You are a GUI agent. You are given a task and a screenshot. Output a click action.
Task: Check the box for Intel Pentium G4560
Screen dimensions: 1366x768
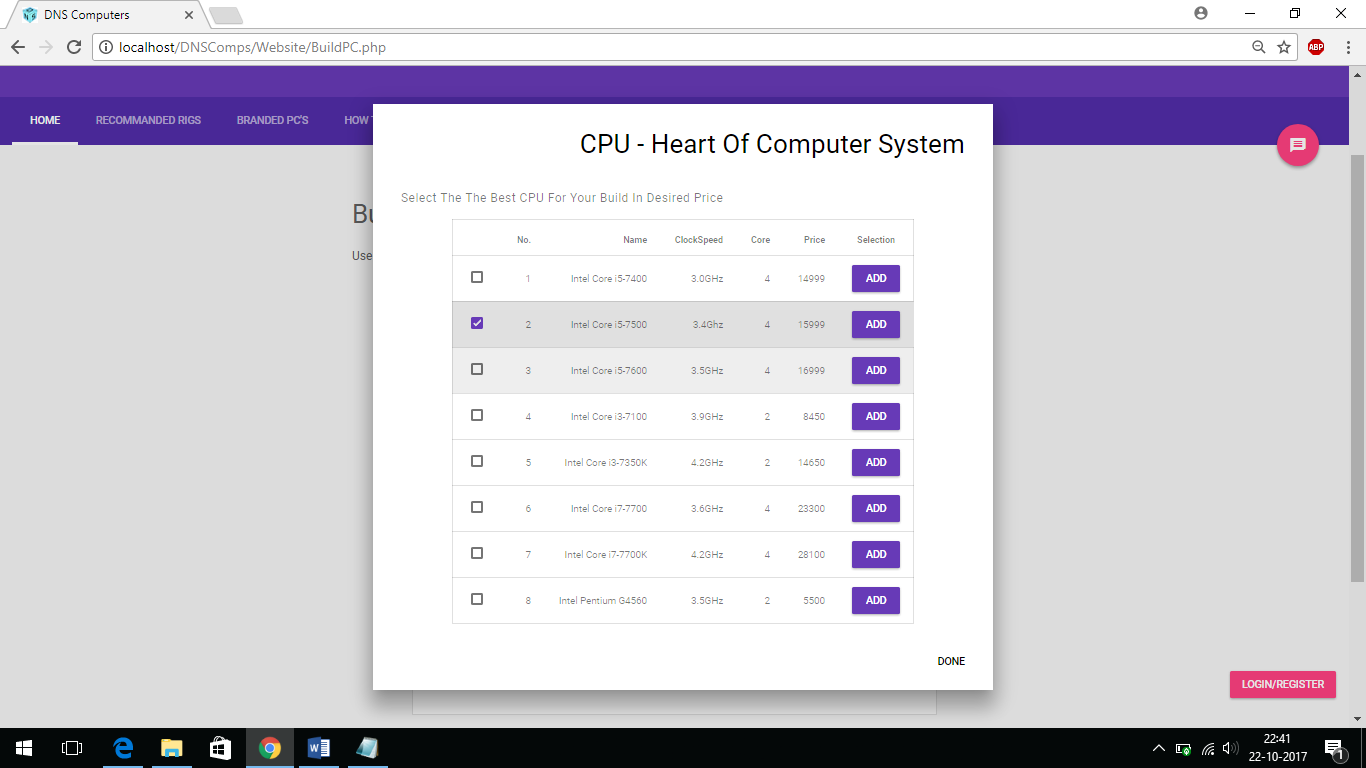[477, 599]
